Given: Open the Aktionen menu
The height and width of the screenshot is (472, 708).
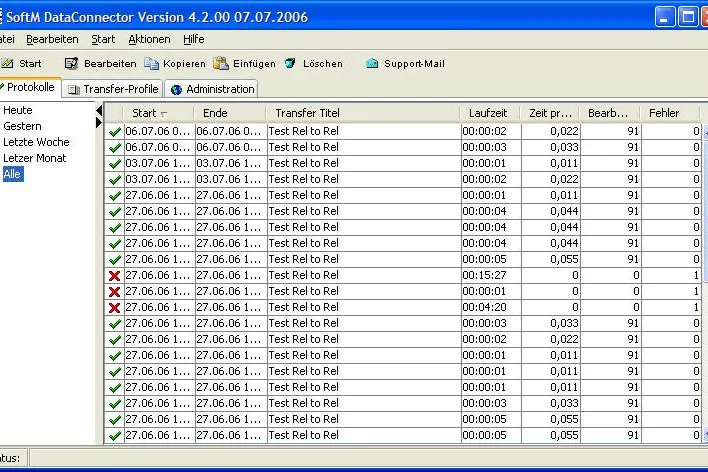Looking at the screenshot, I should [x=149, y=39].
